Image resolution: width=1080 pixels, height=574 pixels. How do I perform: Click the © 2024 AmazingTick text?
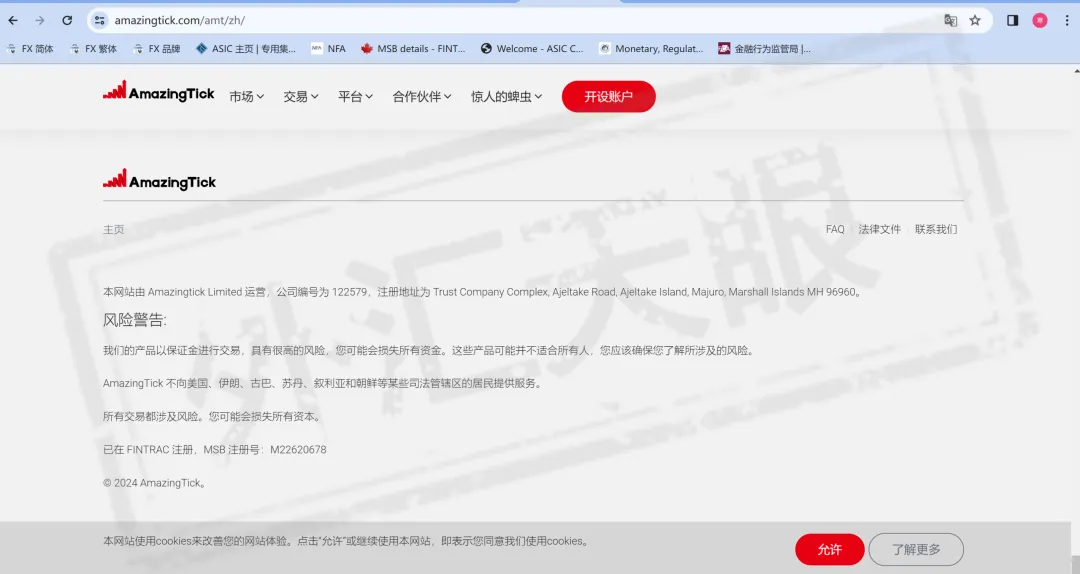(x=155, y=483)
